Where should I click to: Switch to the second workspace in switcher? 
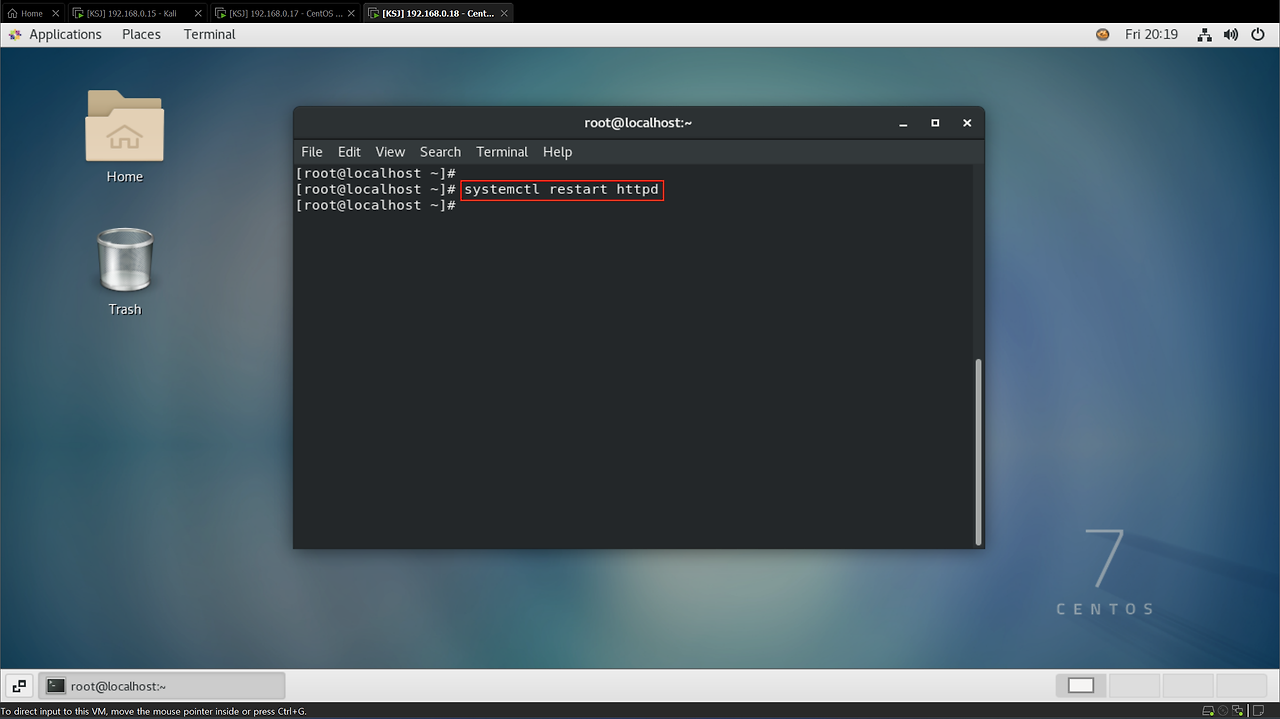tap(1134, 685)
